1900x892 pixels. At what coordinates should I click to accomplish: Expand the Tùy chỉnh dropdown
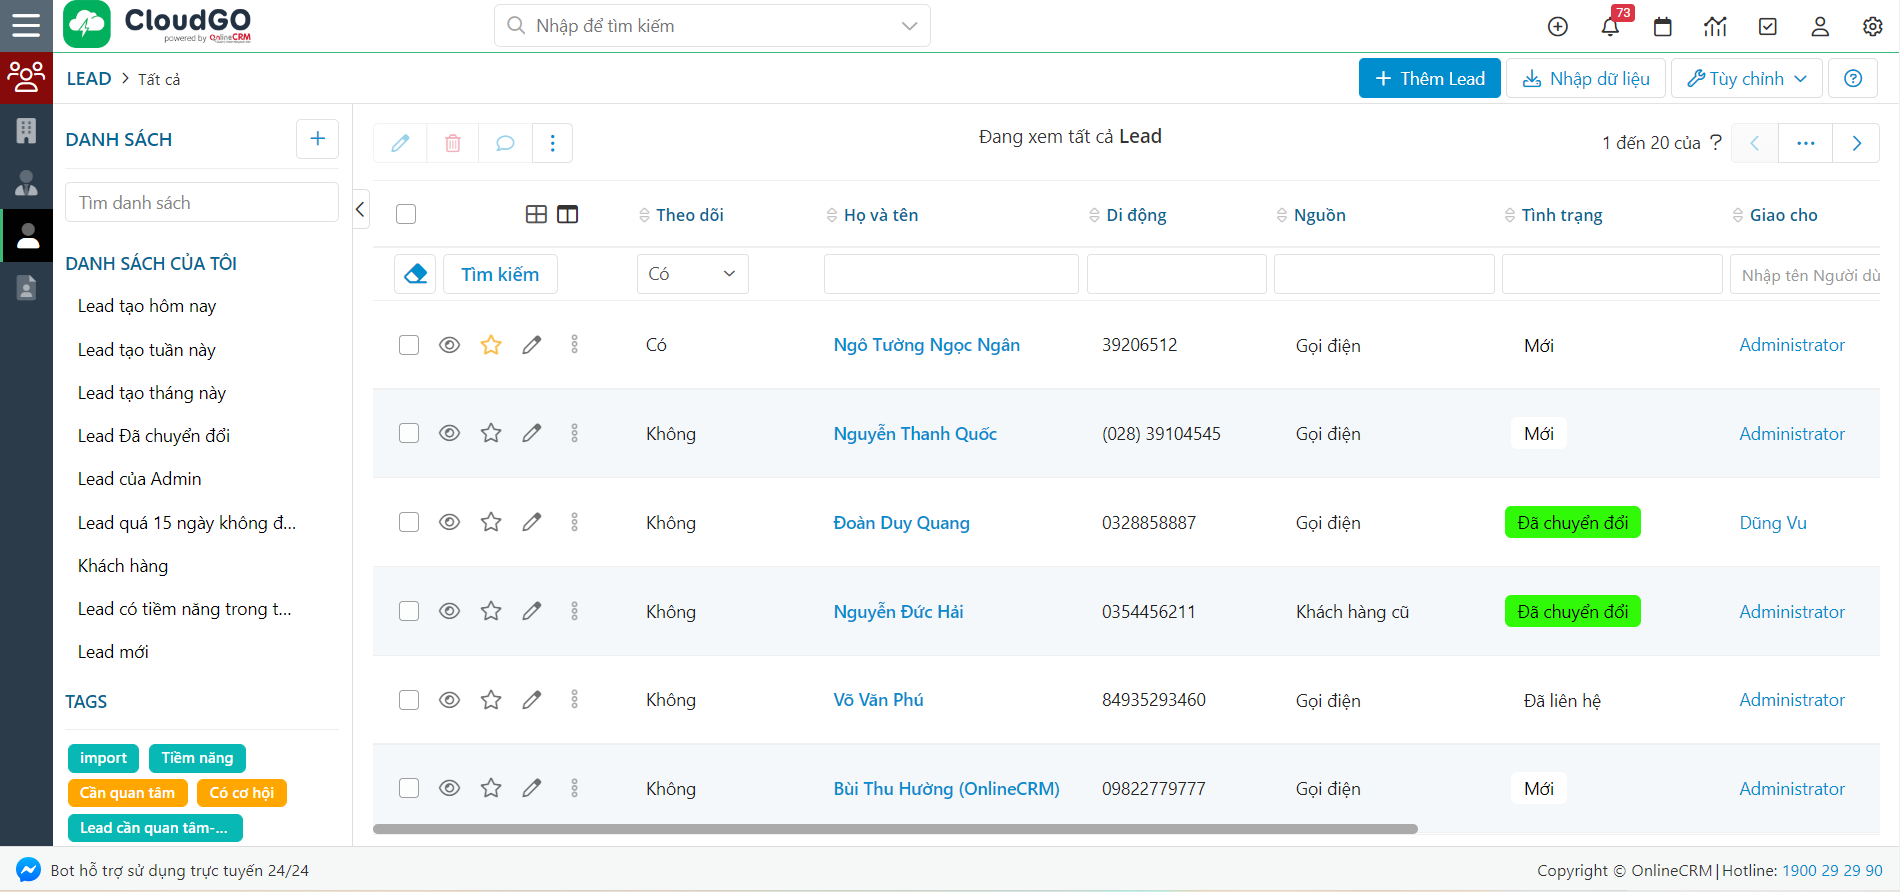(1746, 78)
